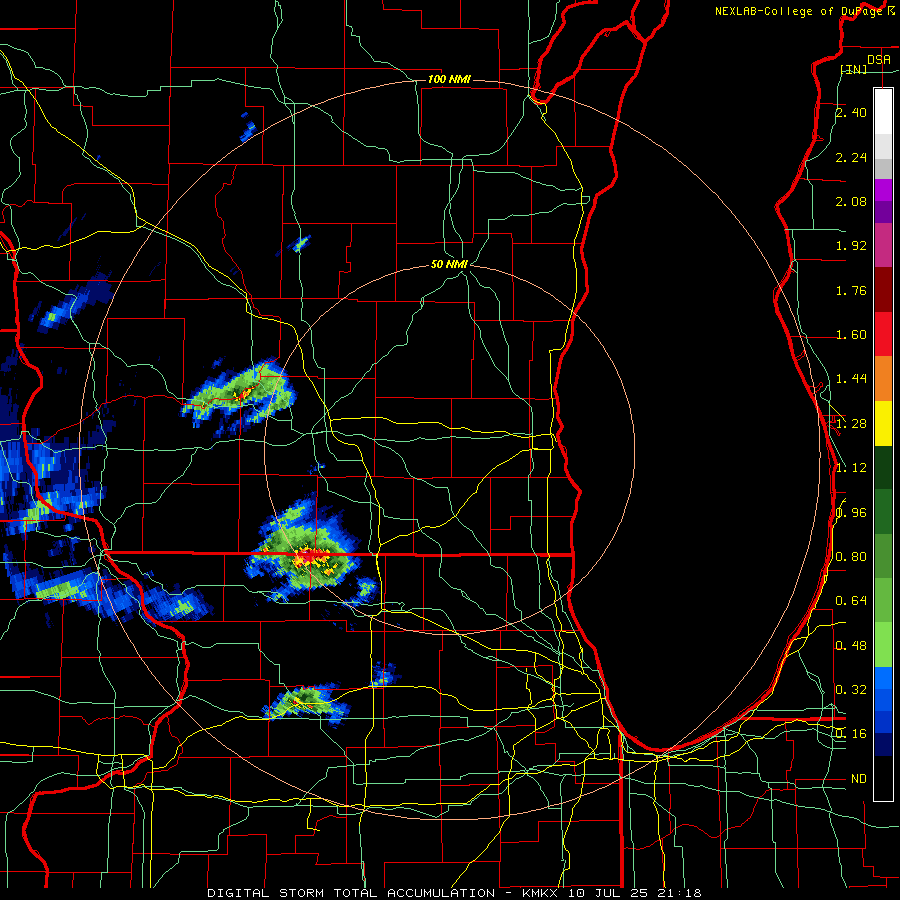The width and height of the screenshot is (900, 900).
Task: Click the [IN] units label
Action: (854, 69)
